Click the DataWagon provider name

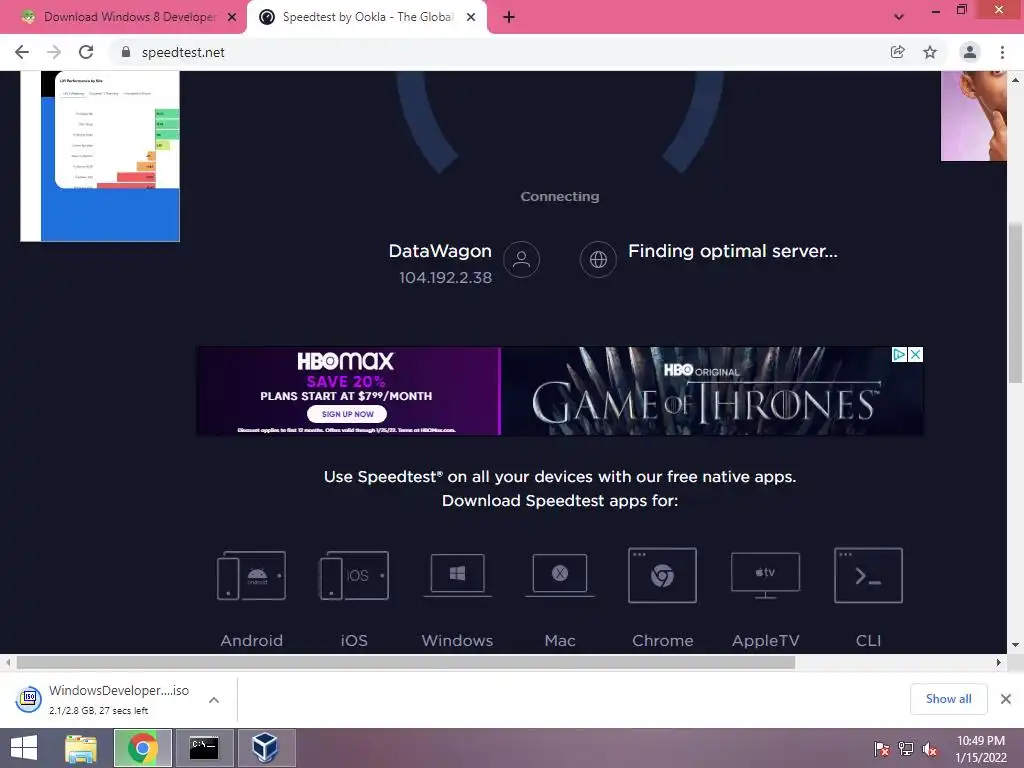tap(440, 251)
